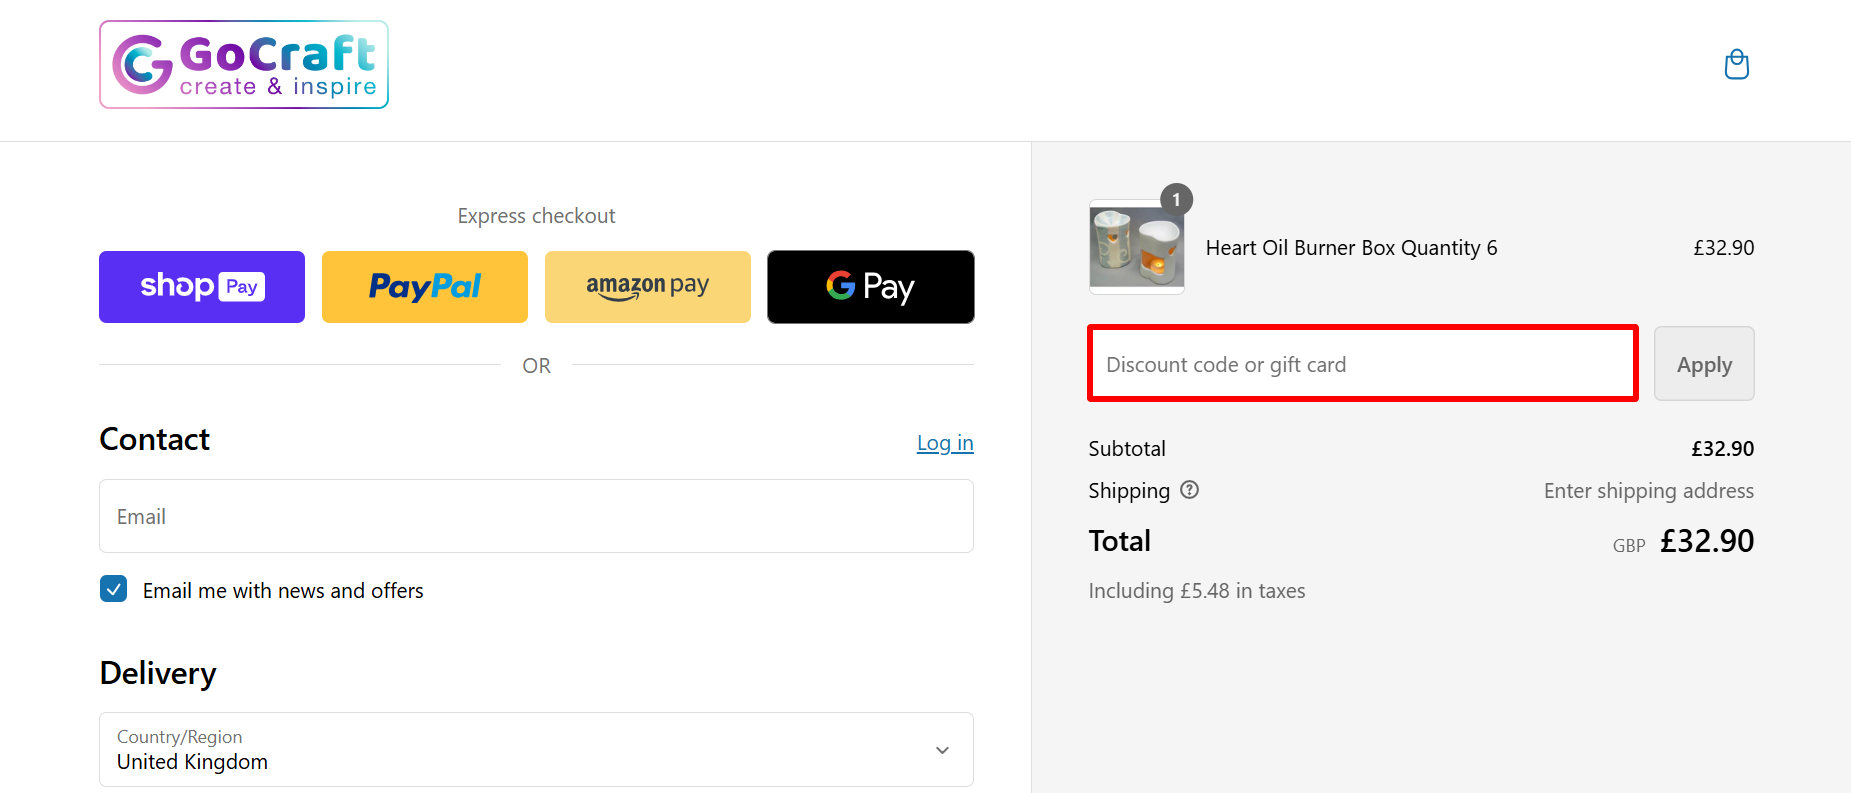Click the GoCraft logo

pyautogui.click(x=243, y=64)
